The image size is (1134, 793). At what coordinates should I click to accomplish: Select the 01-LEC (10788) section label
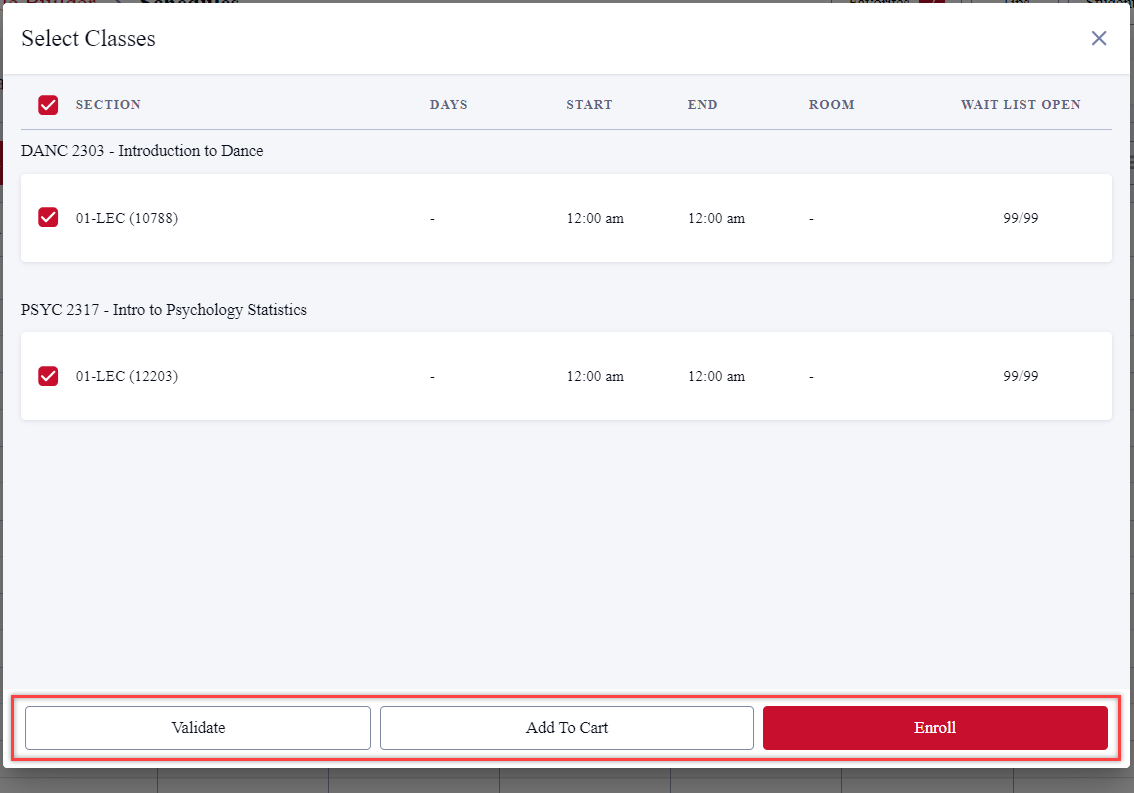click(x=127, y=218)
